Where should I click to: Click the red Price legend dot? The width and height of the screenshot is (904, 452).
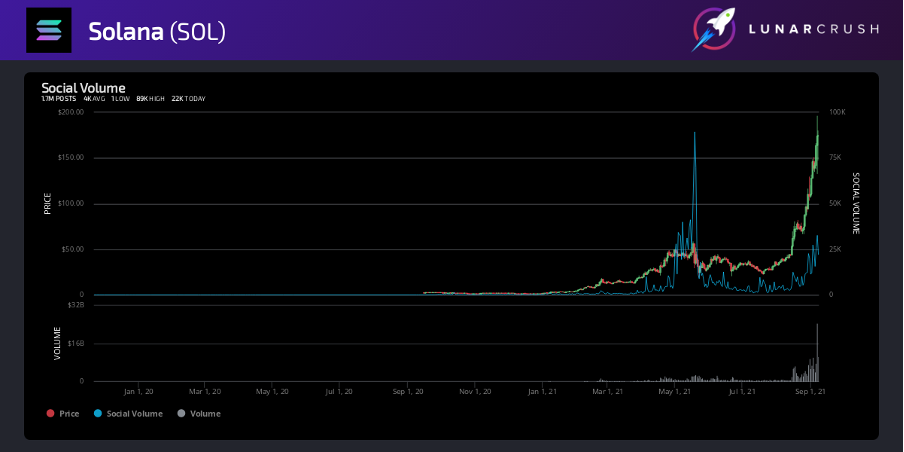pos(50,413)
